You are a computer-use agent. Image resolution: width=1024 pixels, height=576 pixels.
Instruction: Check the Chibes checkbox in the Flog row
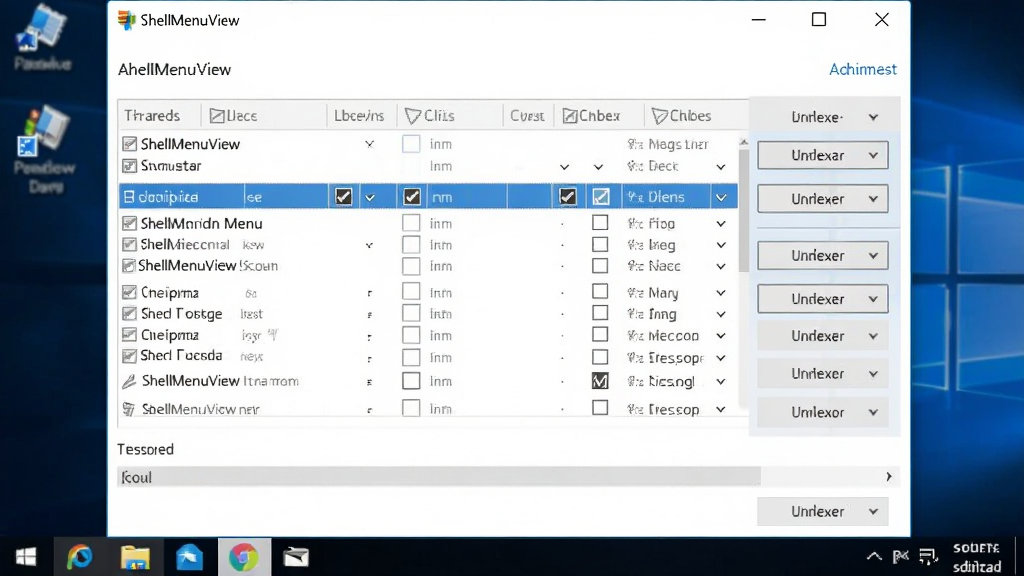tap(600, 223)
